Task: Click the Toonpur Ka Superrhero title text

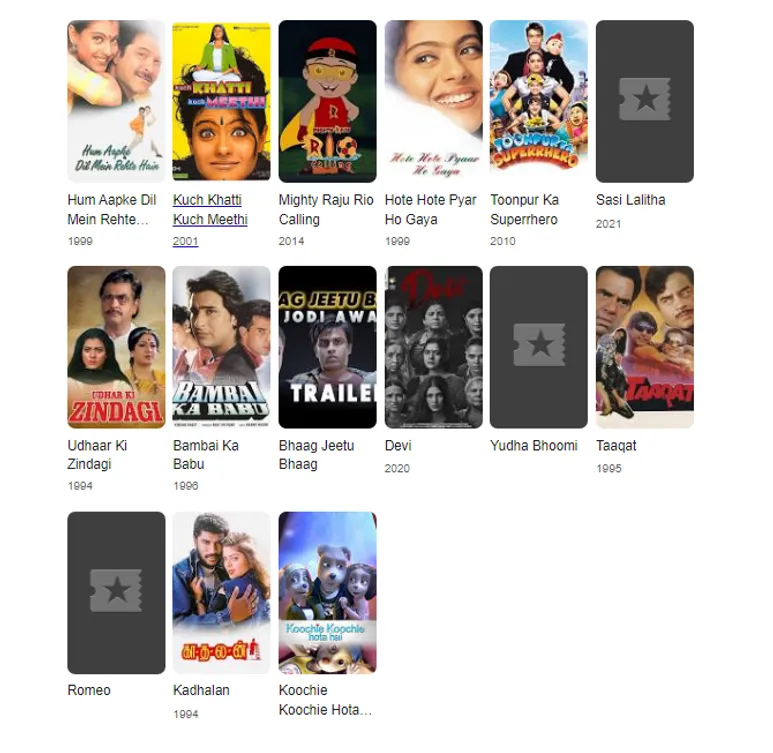Action: [524, 210]
